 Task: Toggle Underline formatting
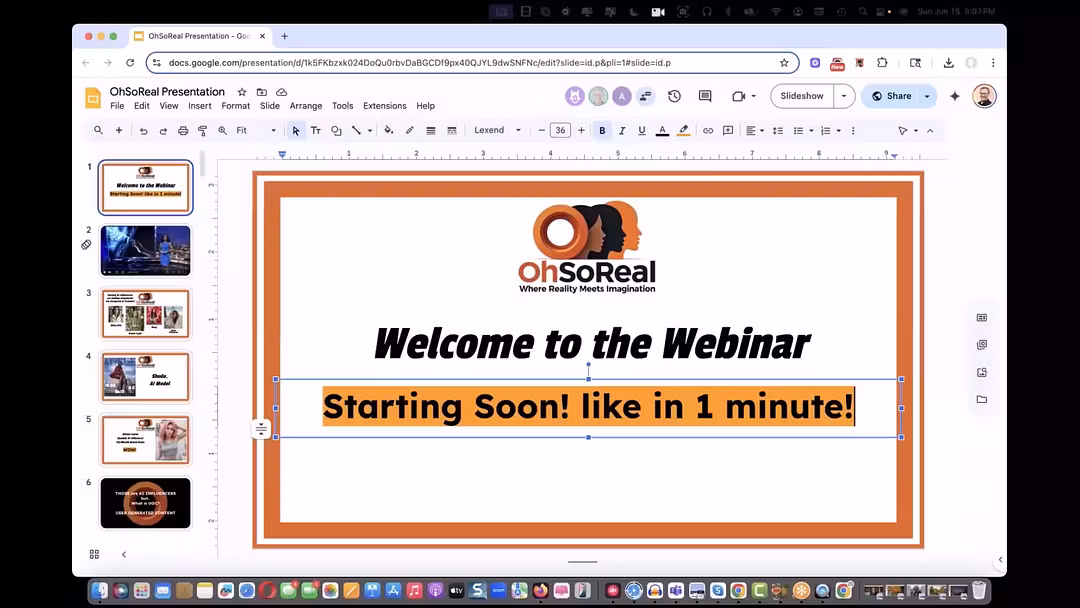(x=642, y=130)
